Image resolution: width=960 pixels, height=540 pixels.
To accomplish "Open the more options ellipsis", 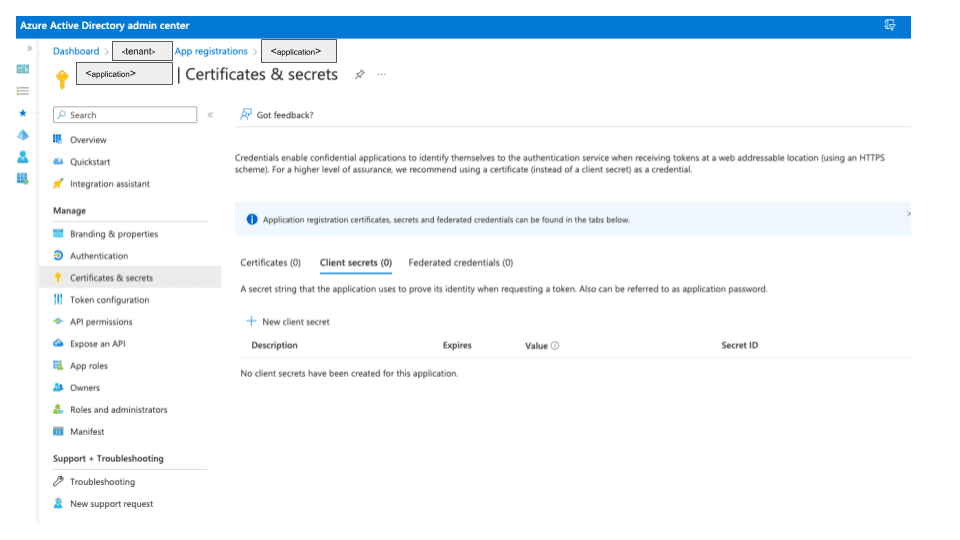I will click(x=381, y=74).
